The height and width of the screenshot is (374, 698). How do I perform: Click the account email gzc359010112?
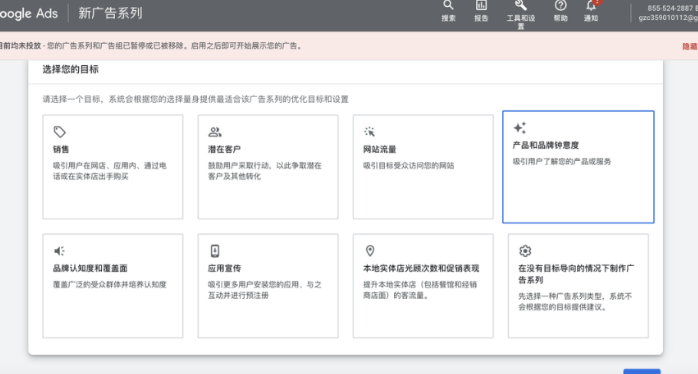(x=668, y=18)
